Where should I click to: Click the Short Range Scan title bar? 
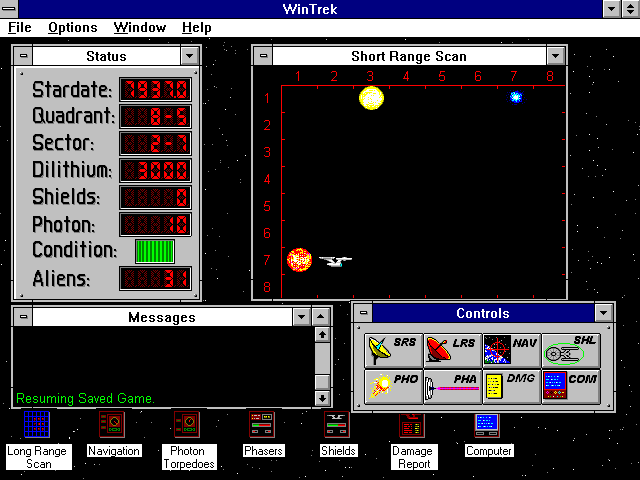[x=409, y=56]
